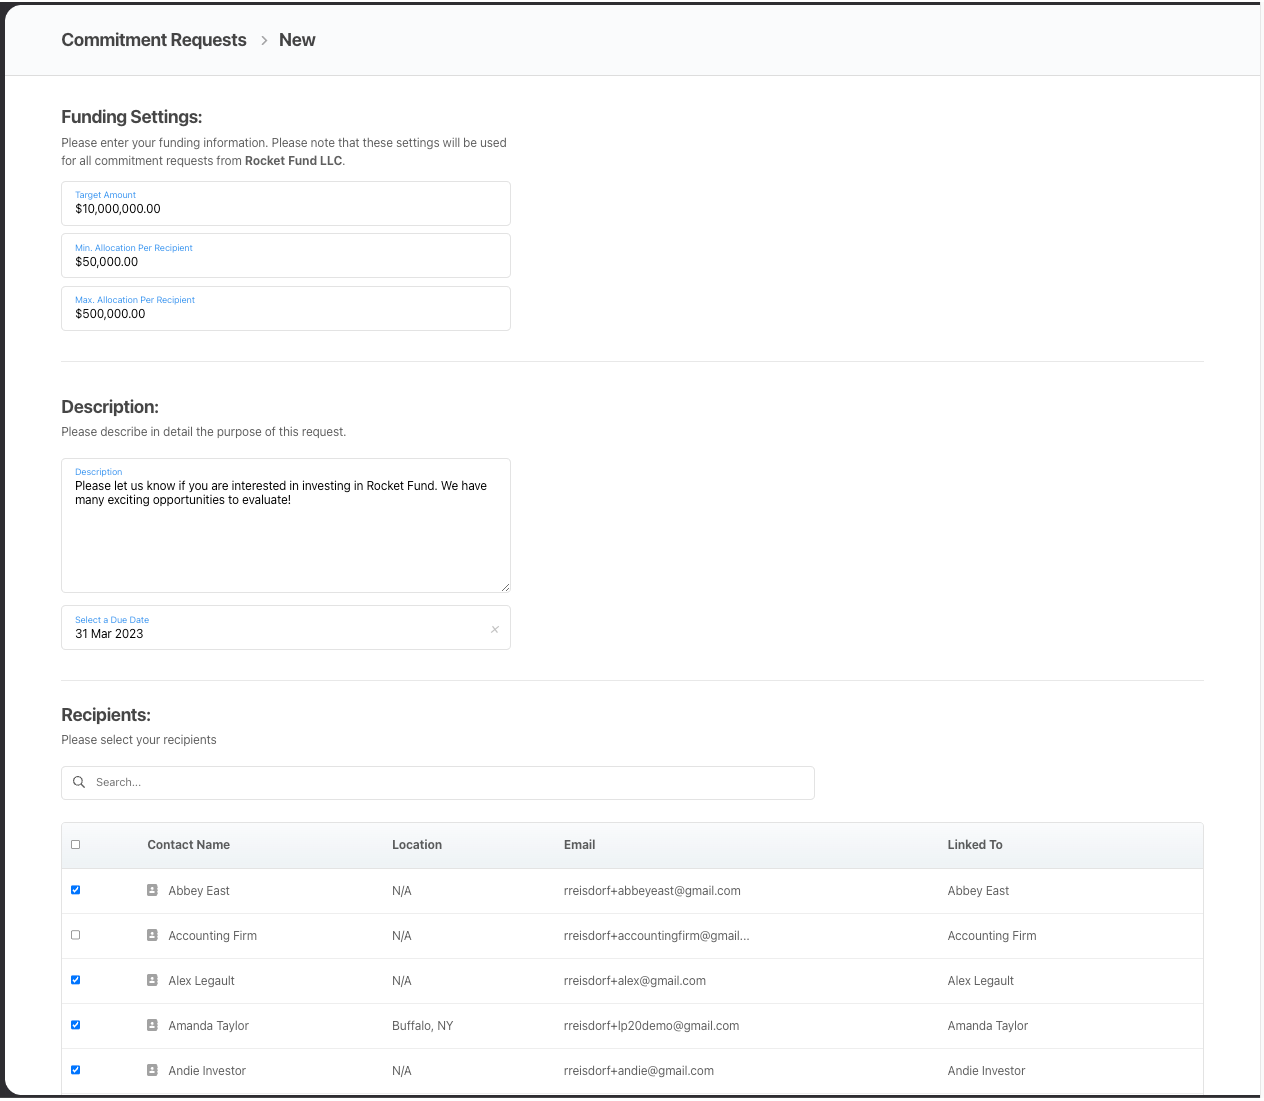Click the Contact Name column header

click(x=188, y=844)
